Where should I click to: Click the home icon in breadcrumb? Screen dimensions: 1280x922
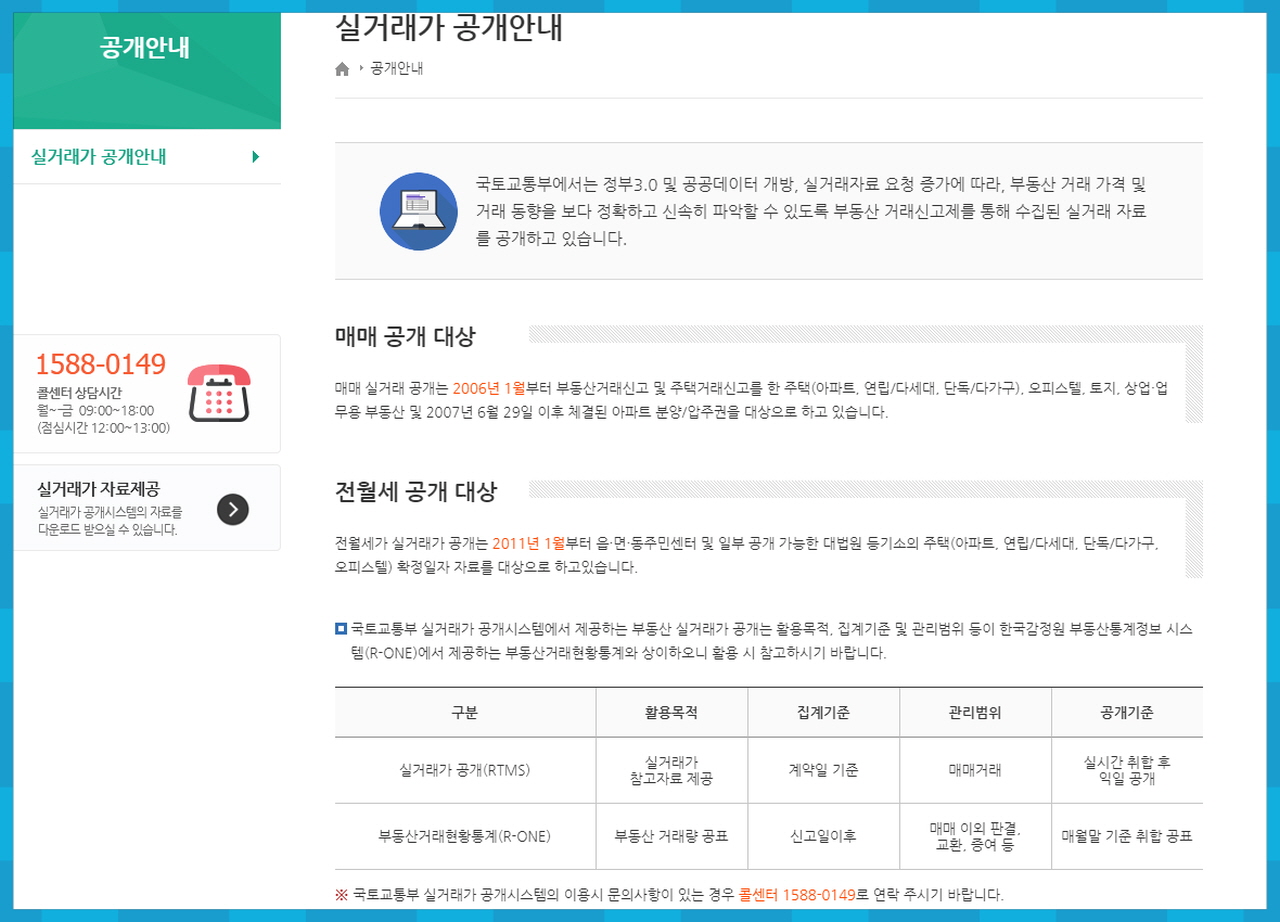click(x=342, y=69)
